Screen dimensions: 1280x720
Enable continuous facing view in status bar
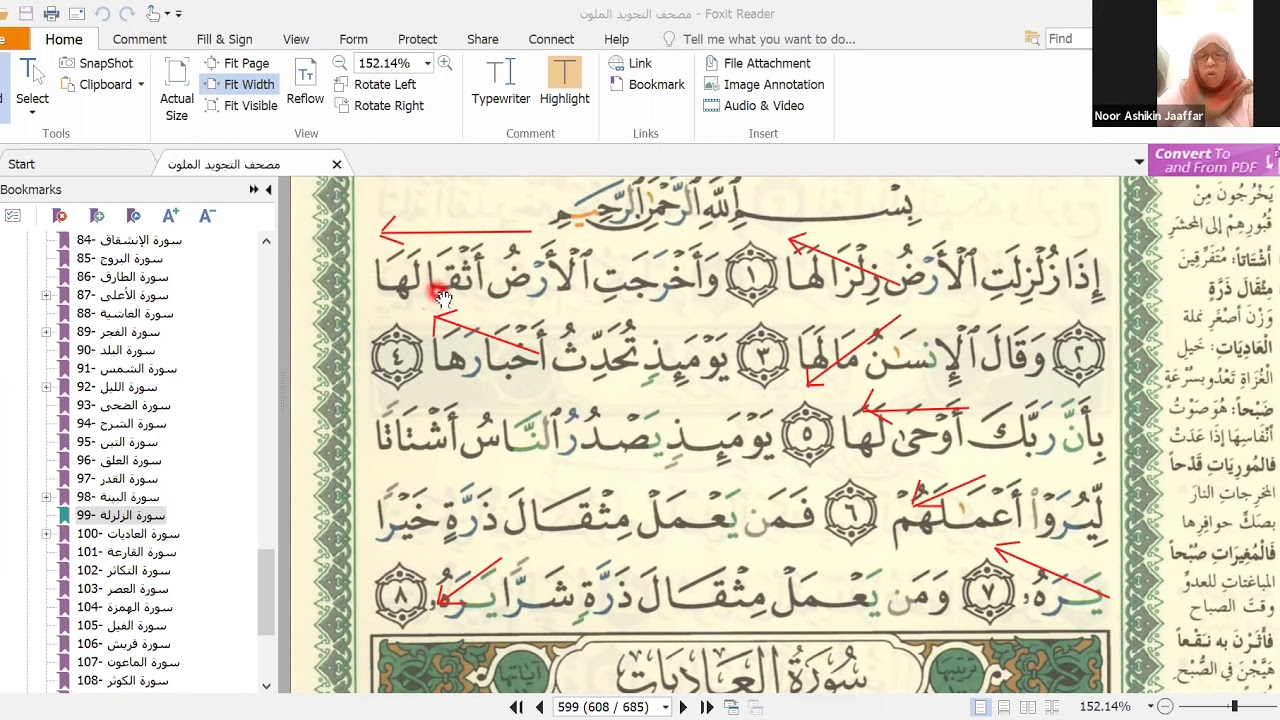click(x=1051, y=707)
